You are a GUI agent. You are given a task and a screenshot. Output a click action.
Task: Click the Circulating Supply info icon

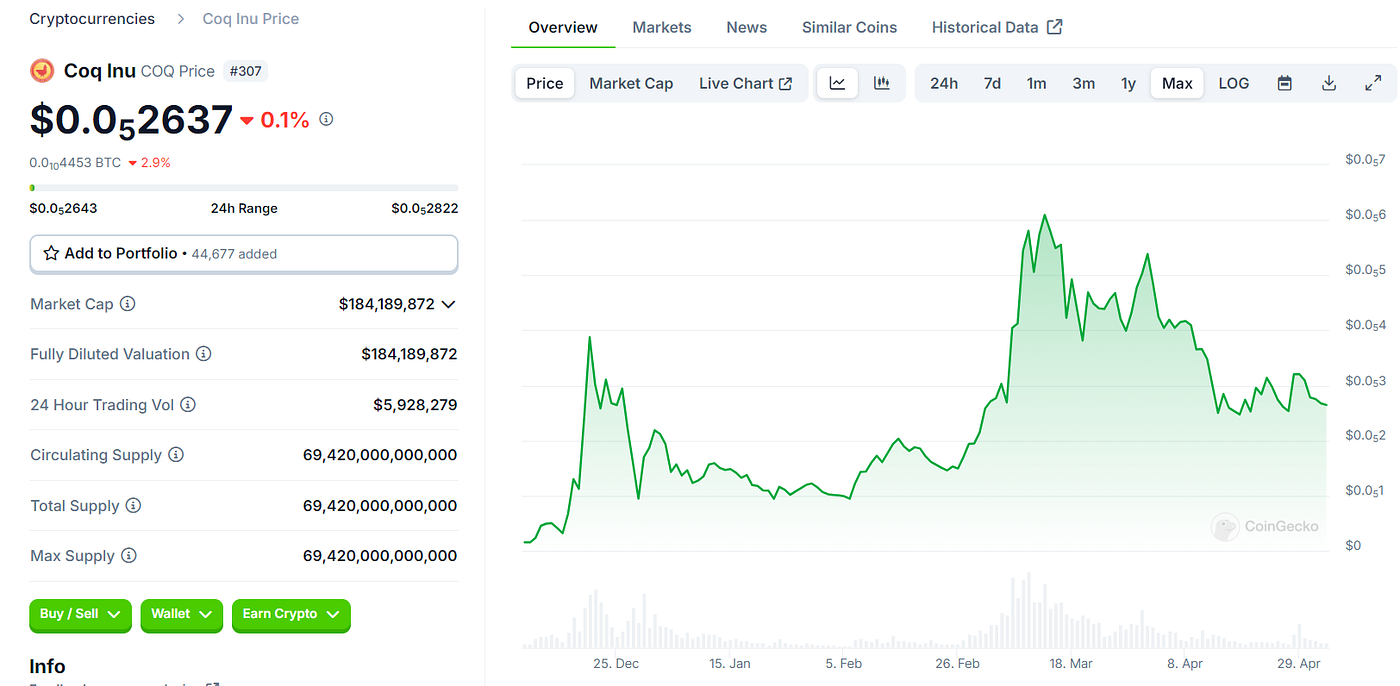176,455
